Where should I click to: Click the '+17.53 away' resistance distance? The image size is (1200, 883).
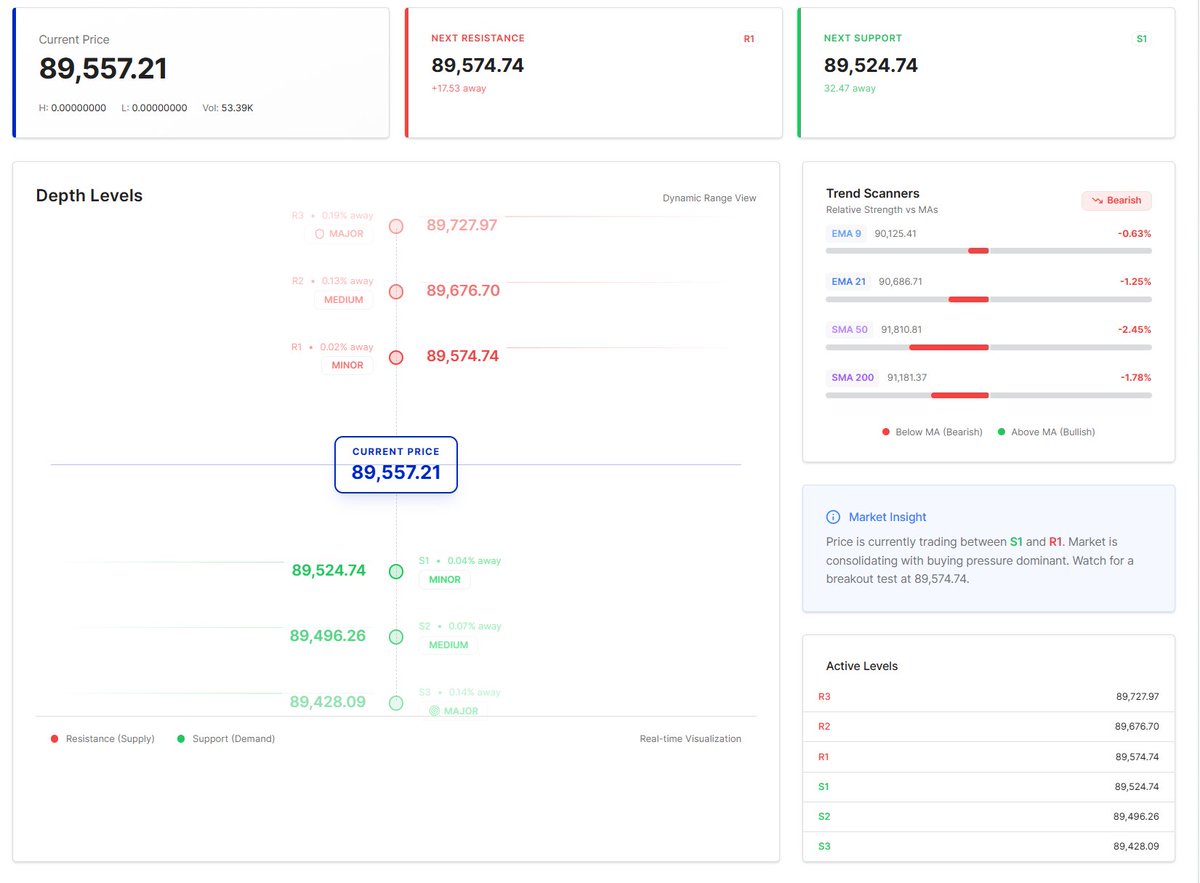point(459,88)
